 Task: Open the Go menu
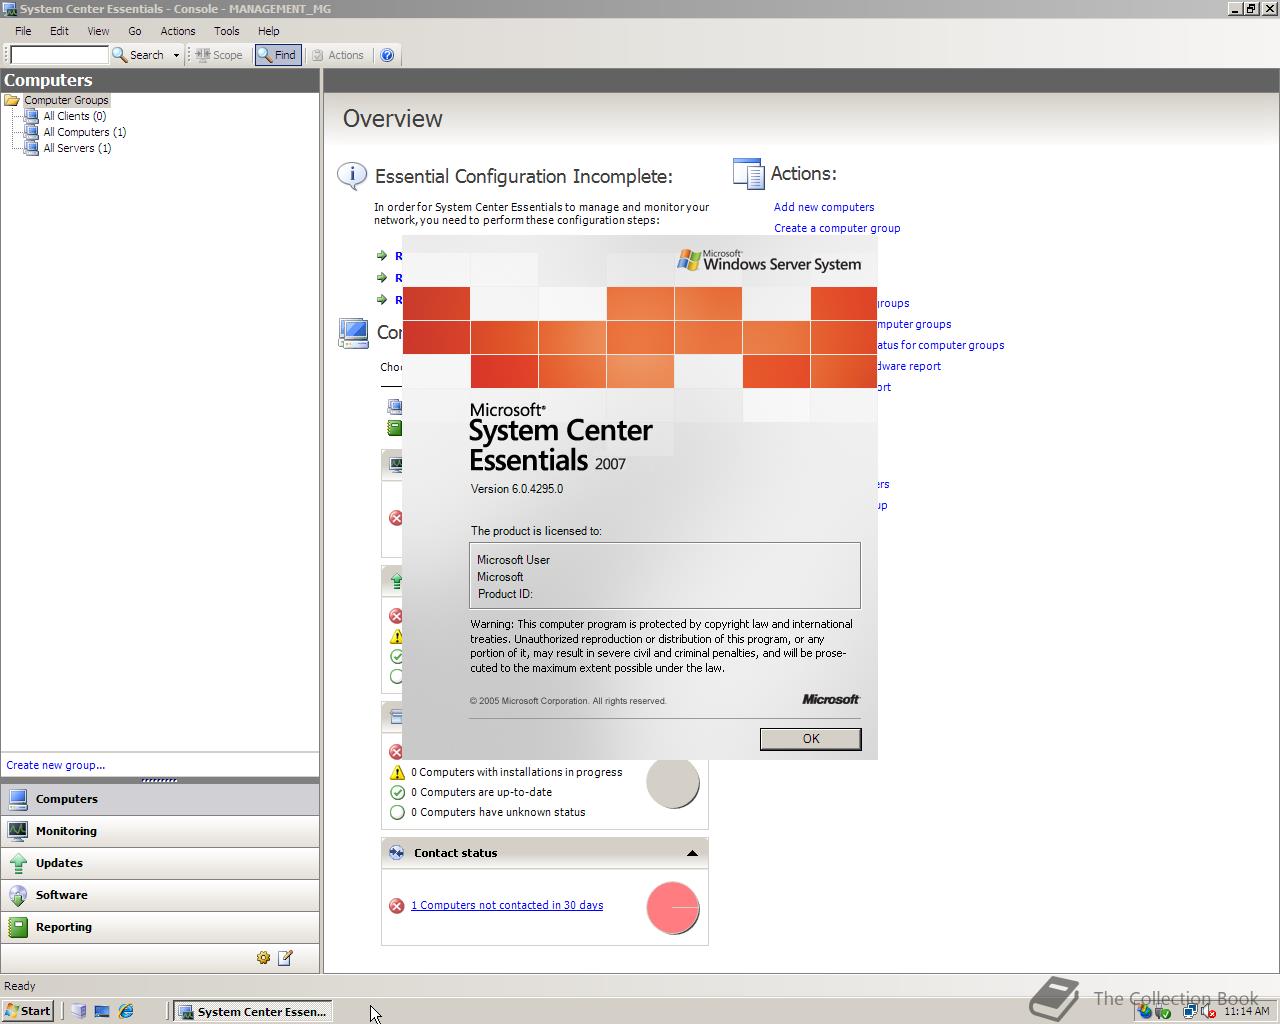tap(135, 31)
